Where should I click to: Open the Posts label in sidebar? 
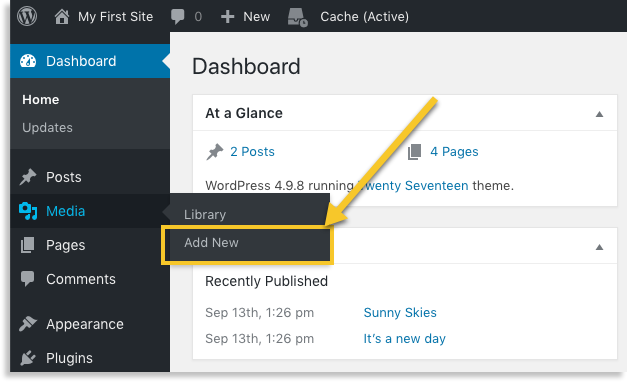[x=64, y=177]
